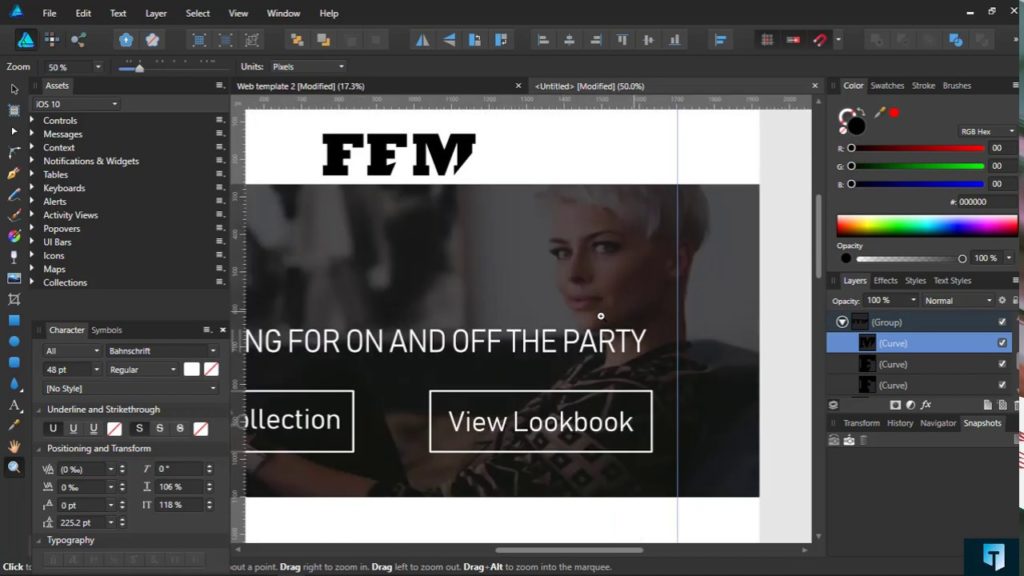The height and width of the screenshot is (576, 1024).
Task: Open the RGB Hex color model dropdown
Action: coord(987,131)
